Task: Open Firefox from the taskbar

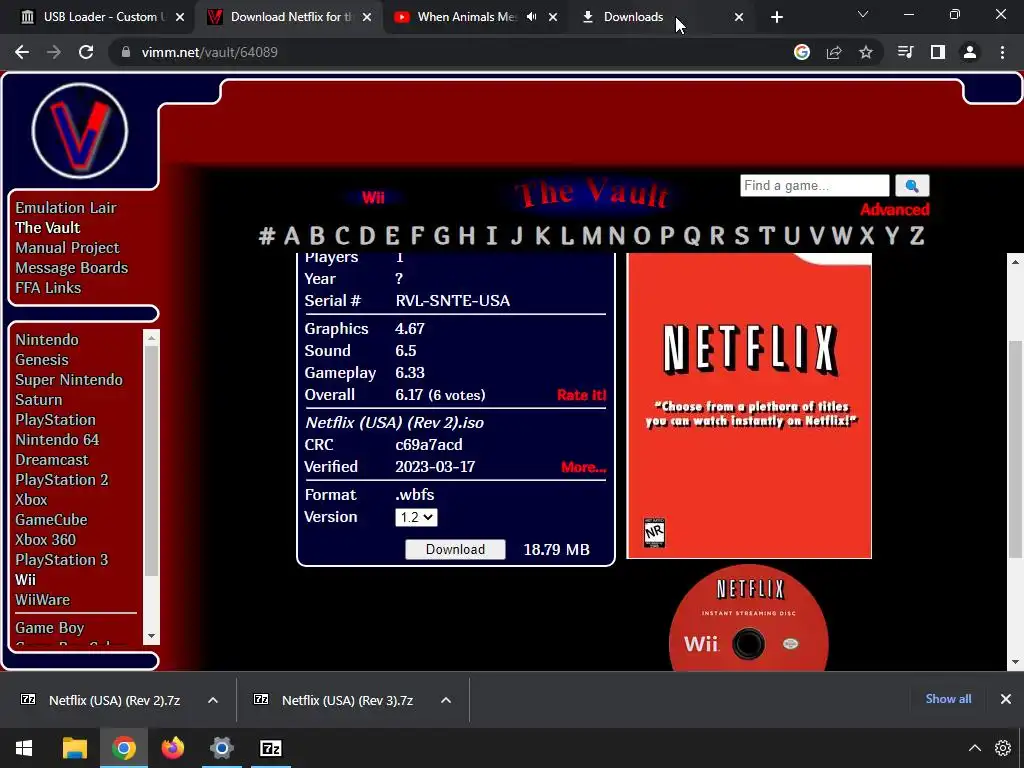Action: point(172,748)
